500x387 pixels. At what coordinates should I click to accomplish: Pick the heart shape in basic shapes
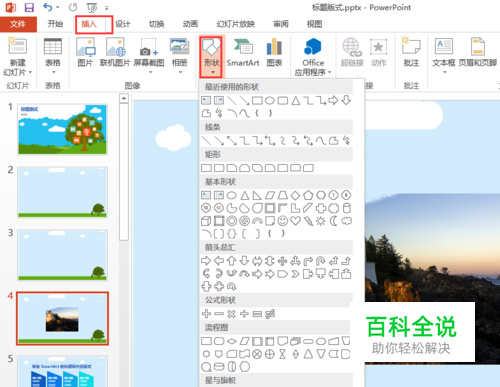pyautogui.click(x=295, y=221)
